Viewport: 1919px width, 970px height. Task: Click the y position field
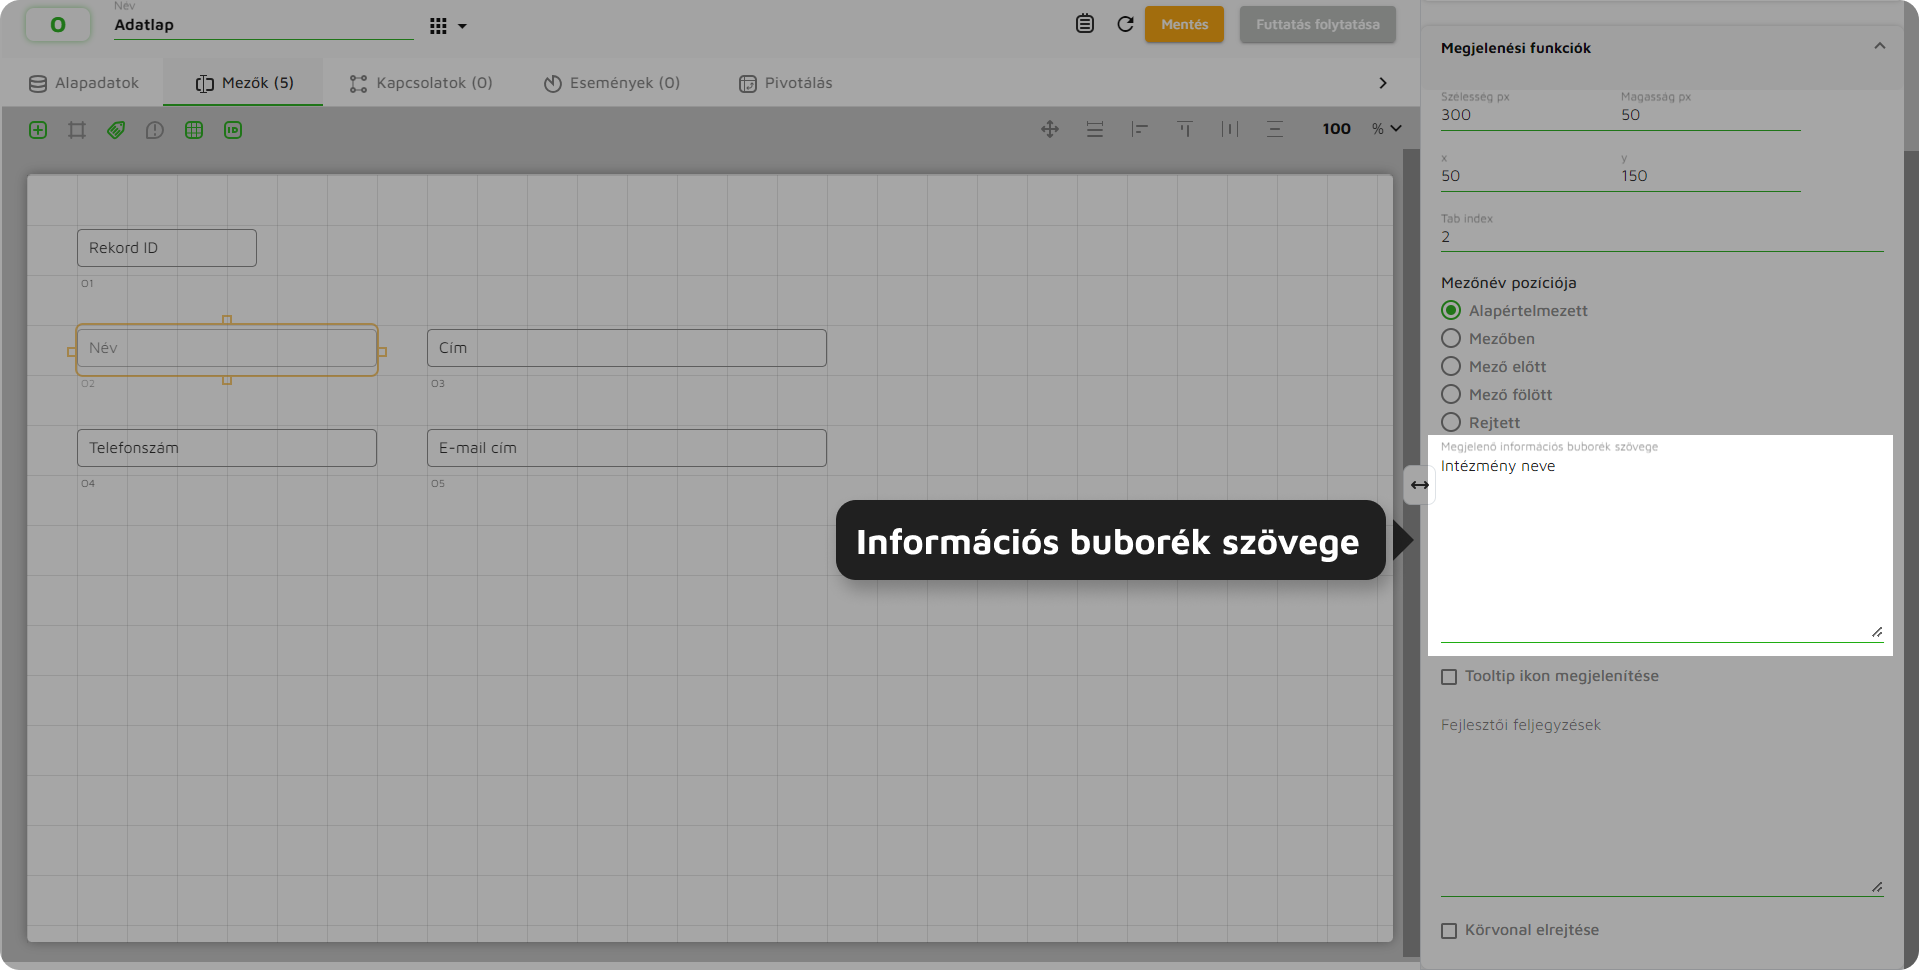(1710, 176)
